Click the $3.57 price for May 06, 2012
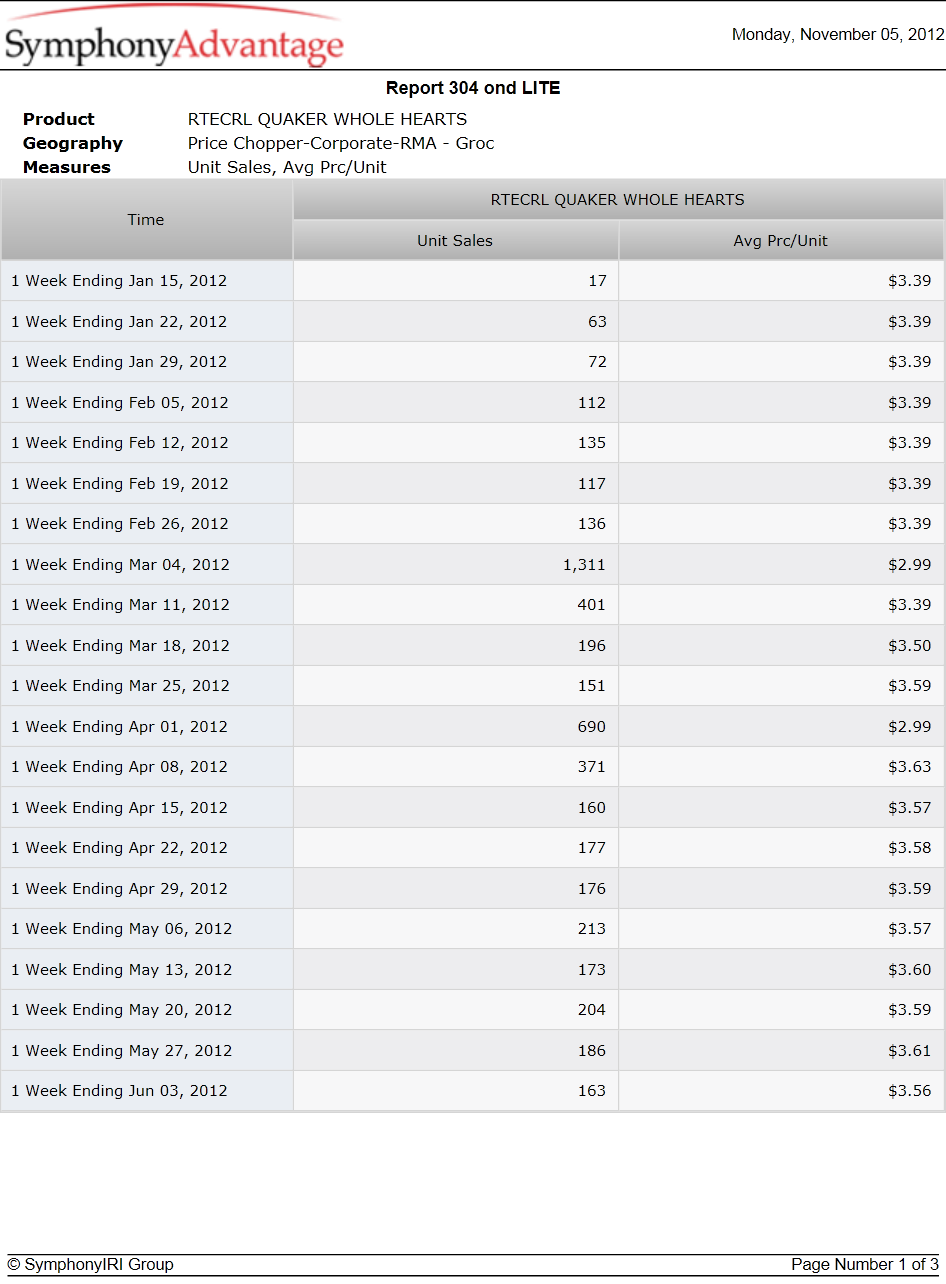This screenshot has width=946, height=1284. [x=910, y=929]
